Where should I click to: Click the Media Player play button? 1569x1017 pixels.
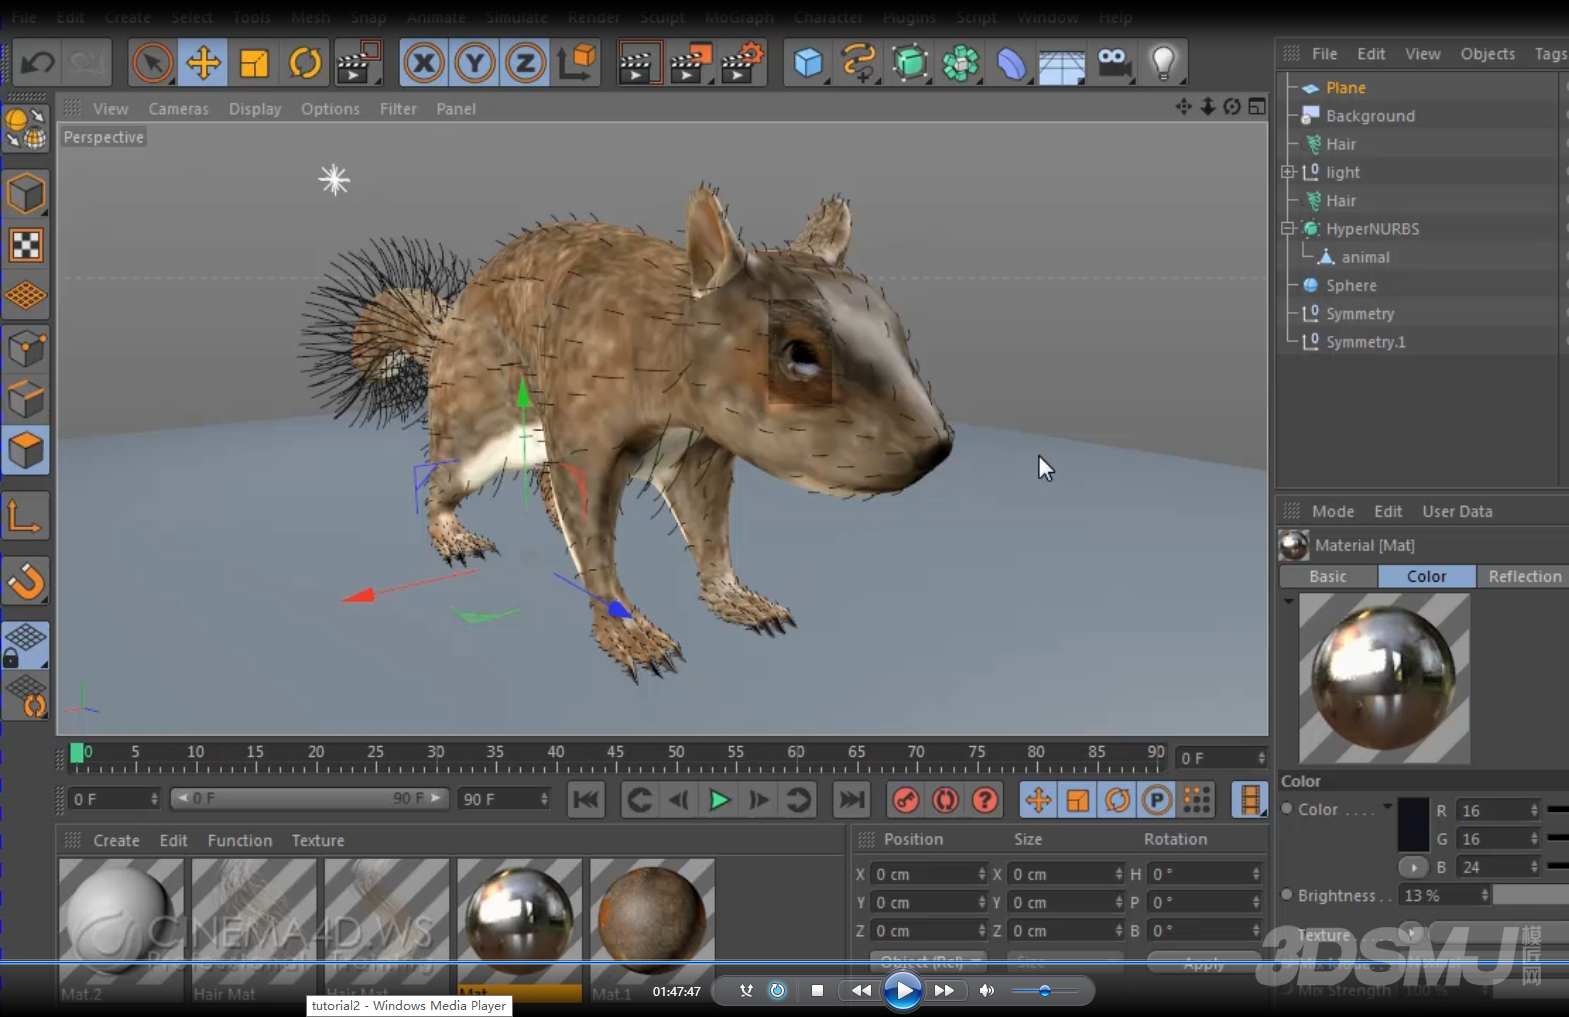903,990
